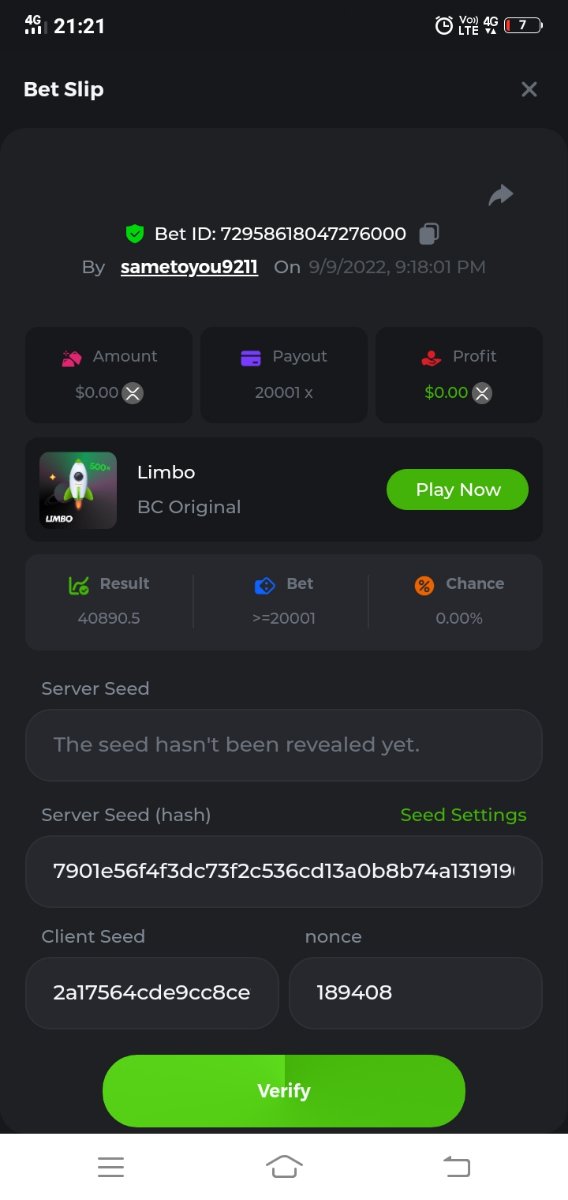Tap the green verified shield icon
The height and width of the screenshot is (1200, 568).
[x=135, y=234]
